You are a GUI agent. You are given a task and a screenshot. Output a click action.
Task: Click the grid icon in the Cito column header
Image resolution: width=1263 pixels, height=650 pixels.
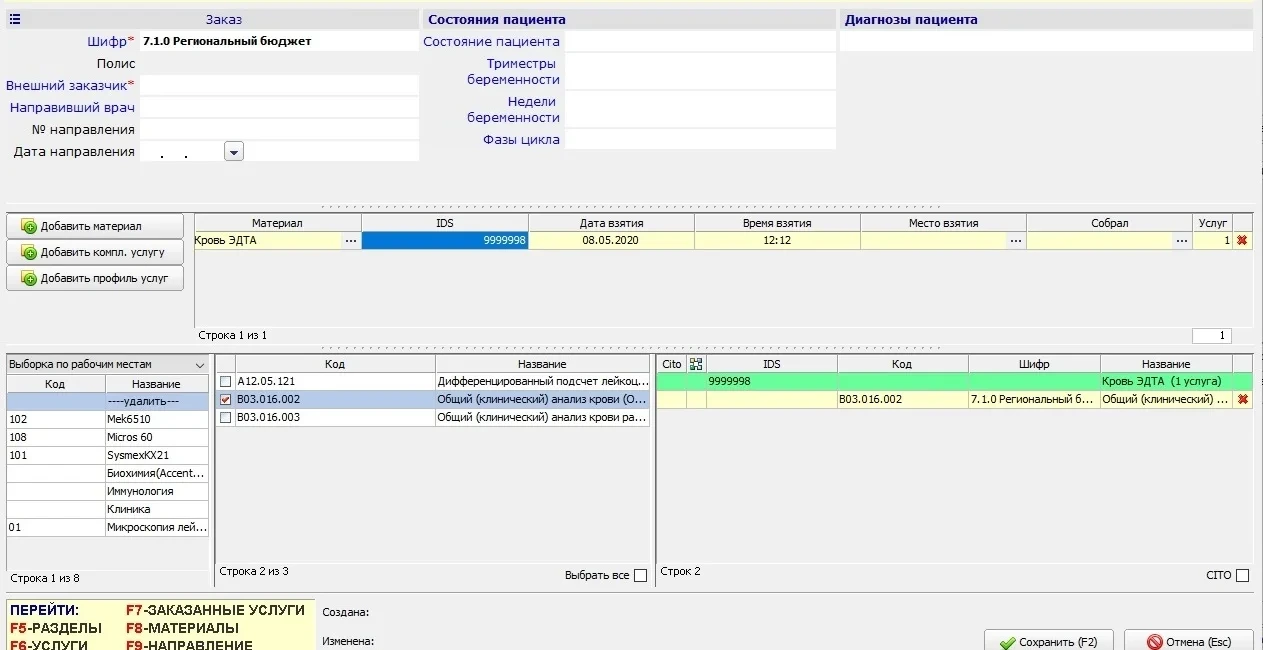697,364
